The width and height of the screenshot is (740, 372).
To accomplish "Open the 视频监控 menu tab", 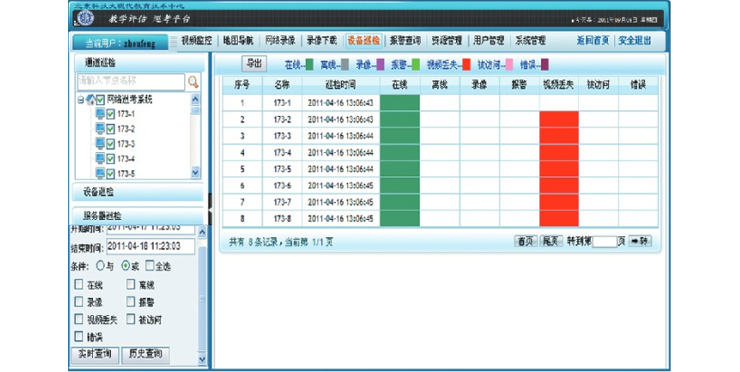I will [x=197, y=41].
